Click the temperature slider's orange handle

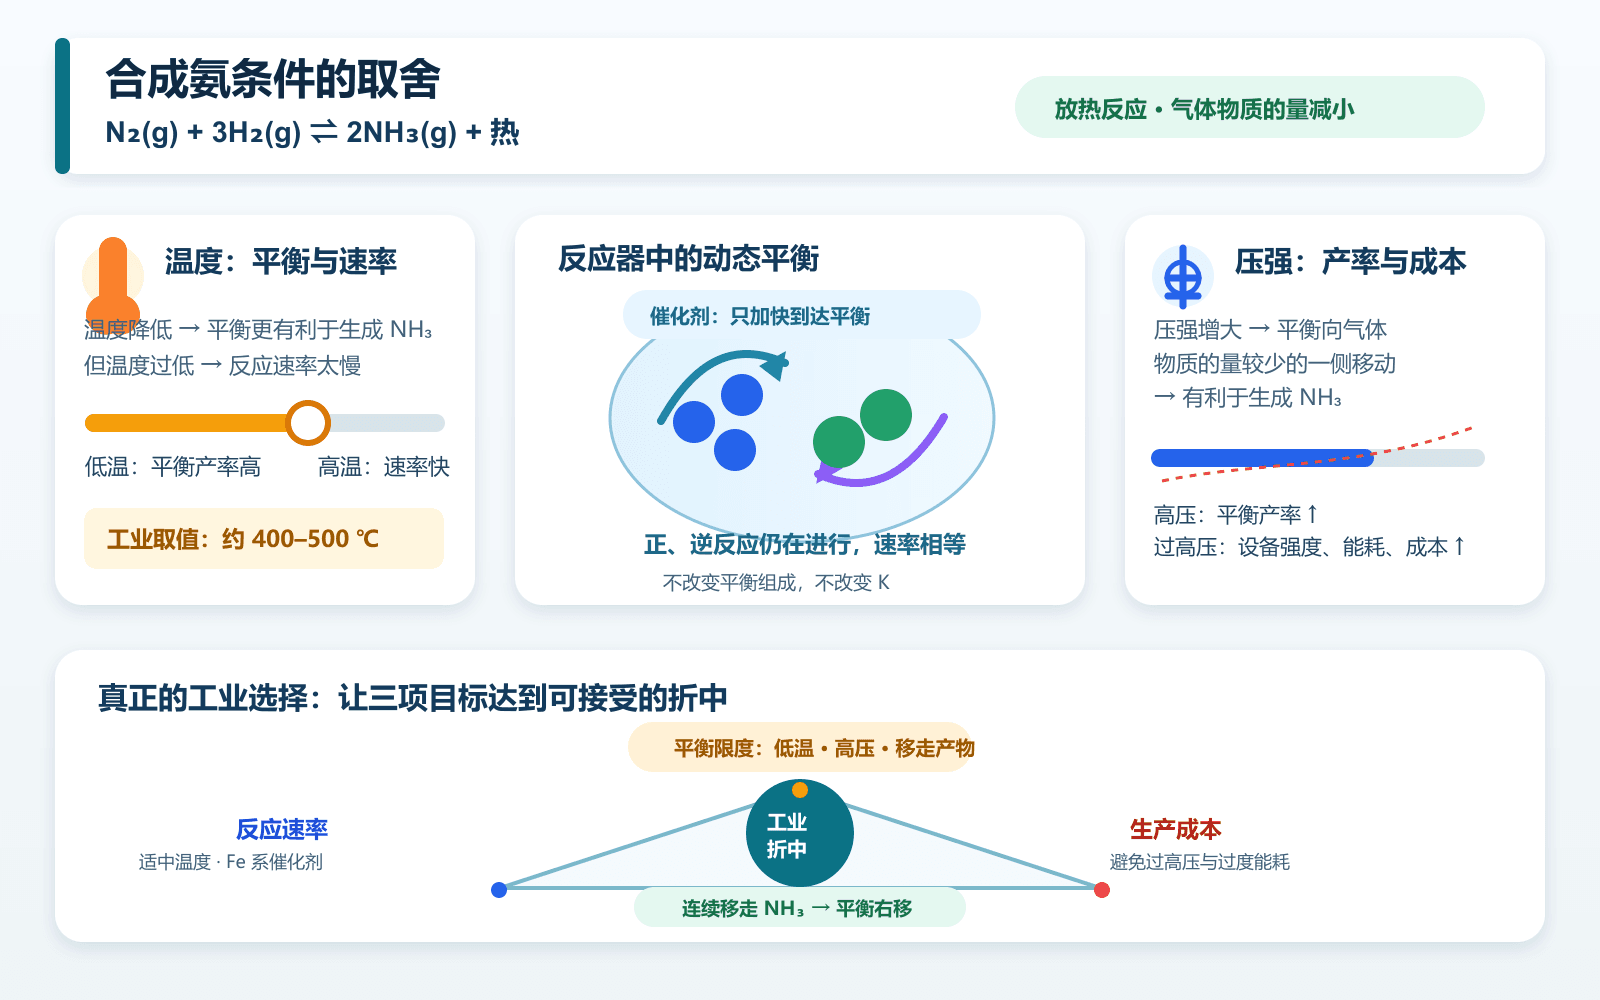pyautogui.click(x=308, y=423)
